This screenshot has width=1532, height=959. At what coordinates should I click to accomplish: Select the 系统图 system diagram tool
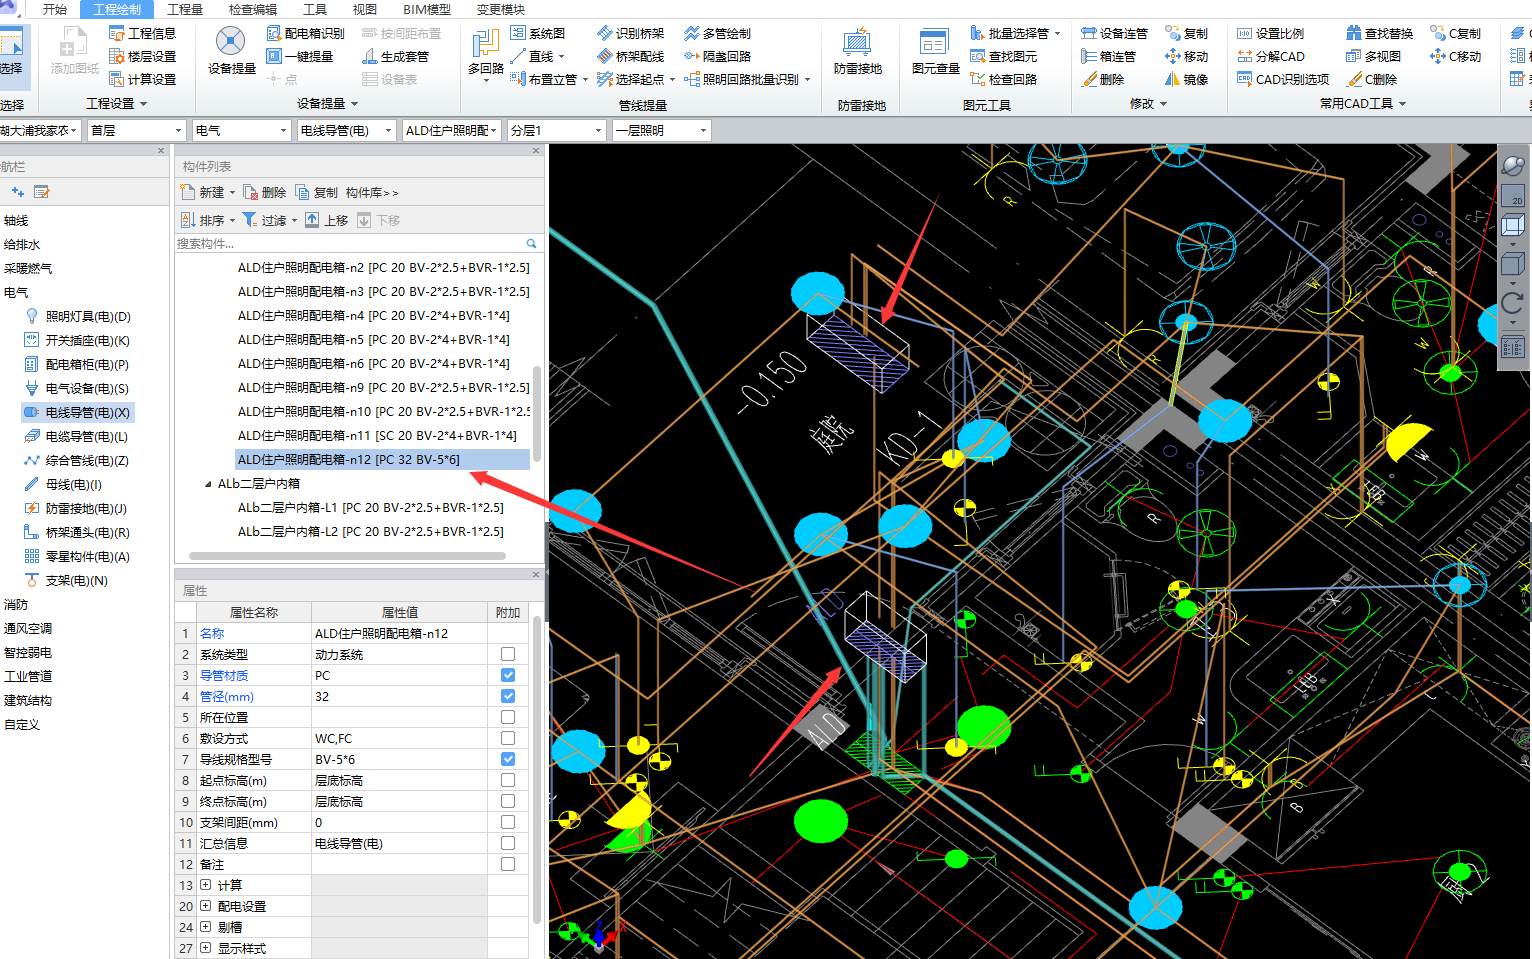pyautogui.click(x=538, y=33)
